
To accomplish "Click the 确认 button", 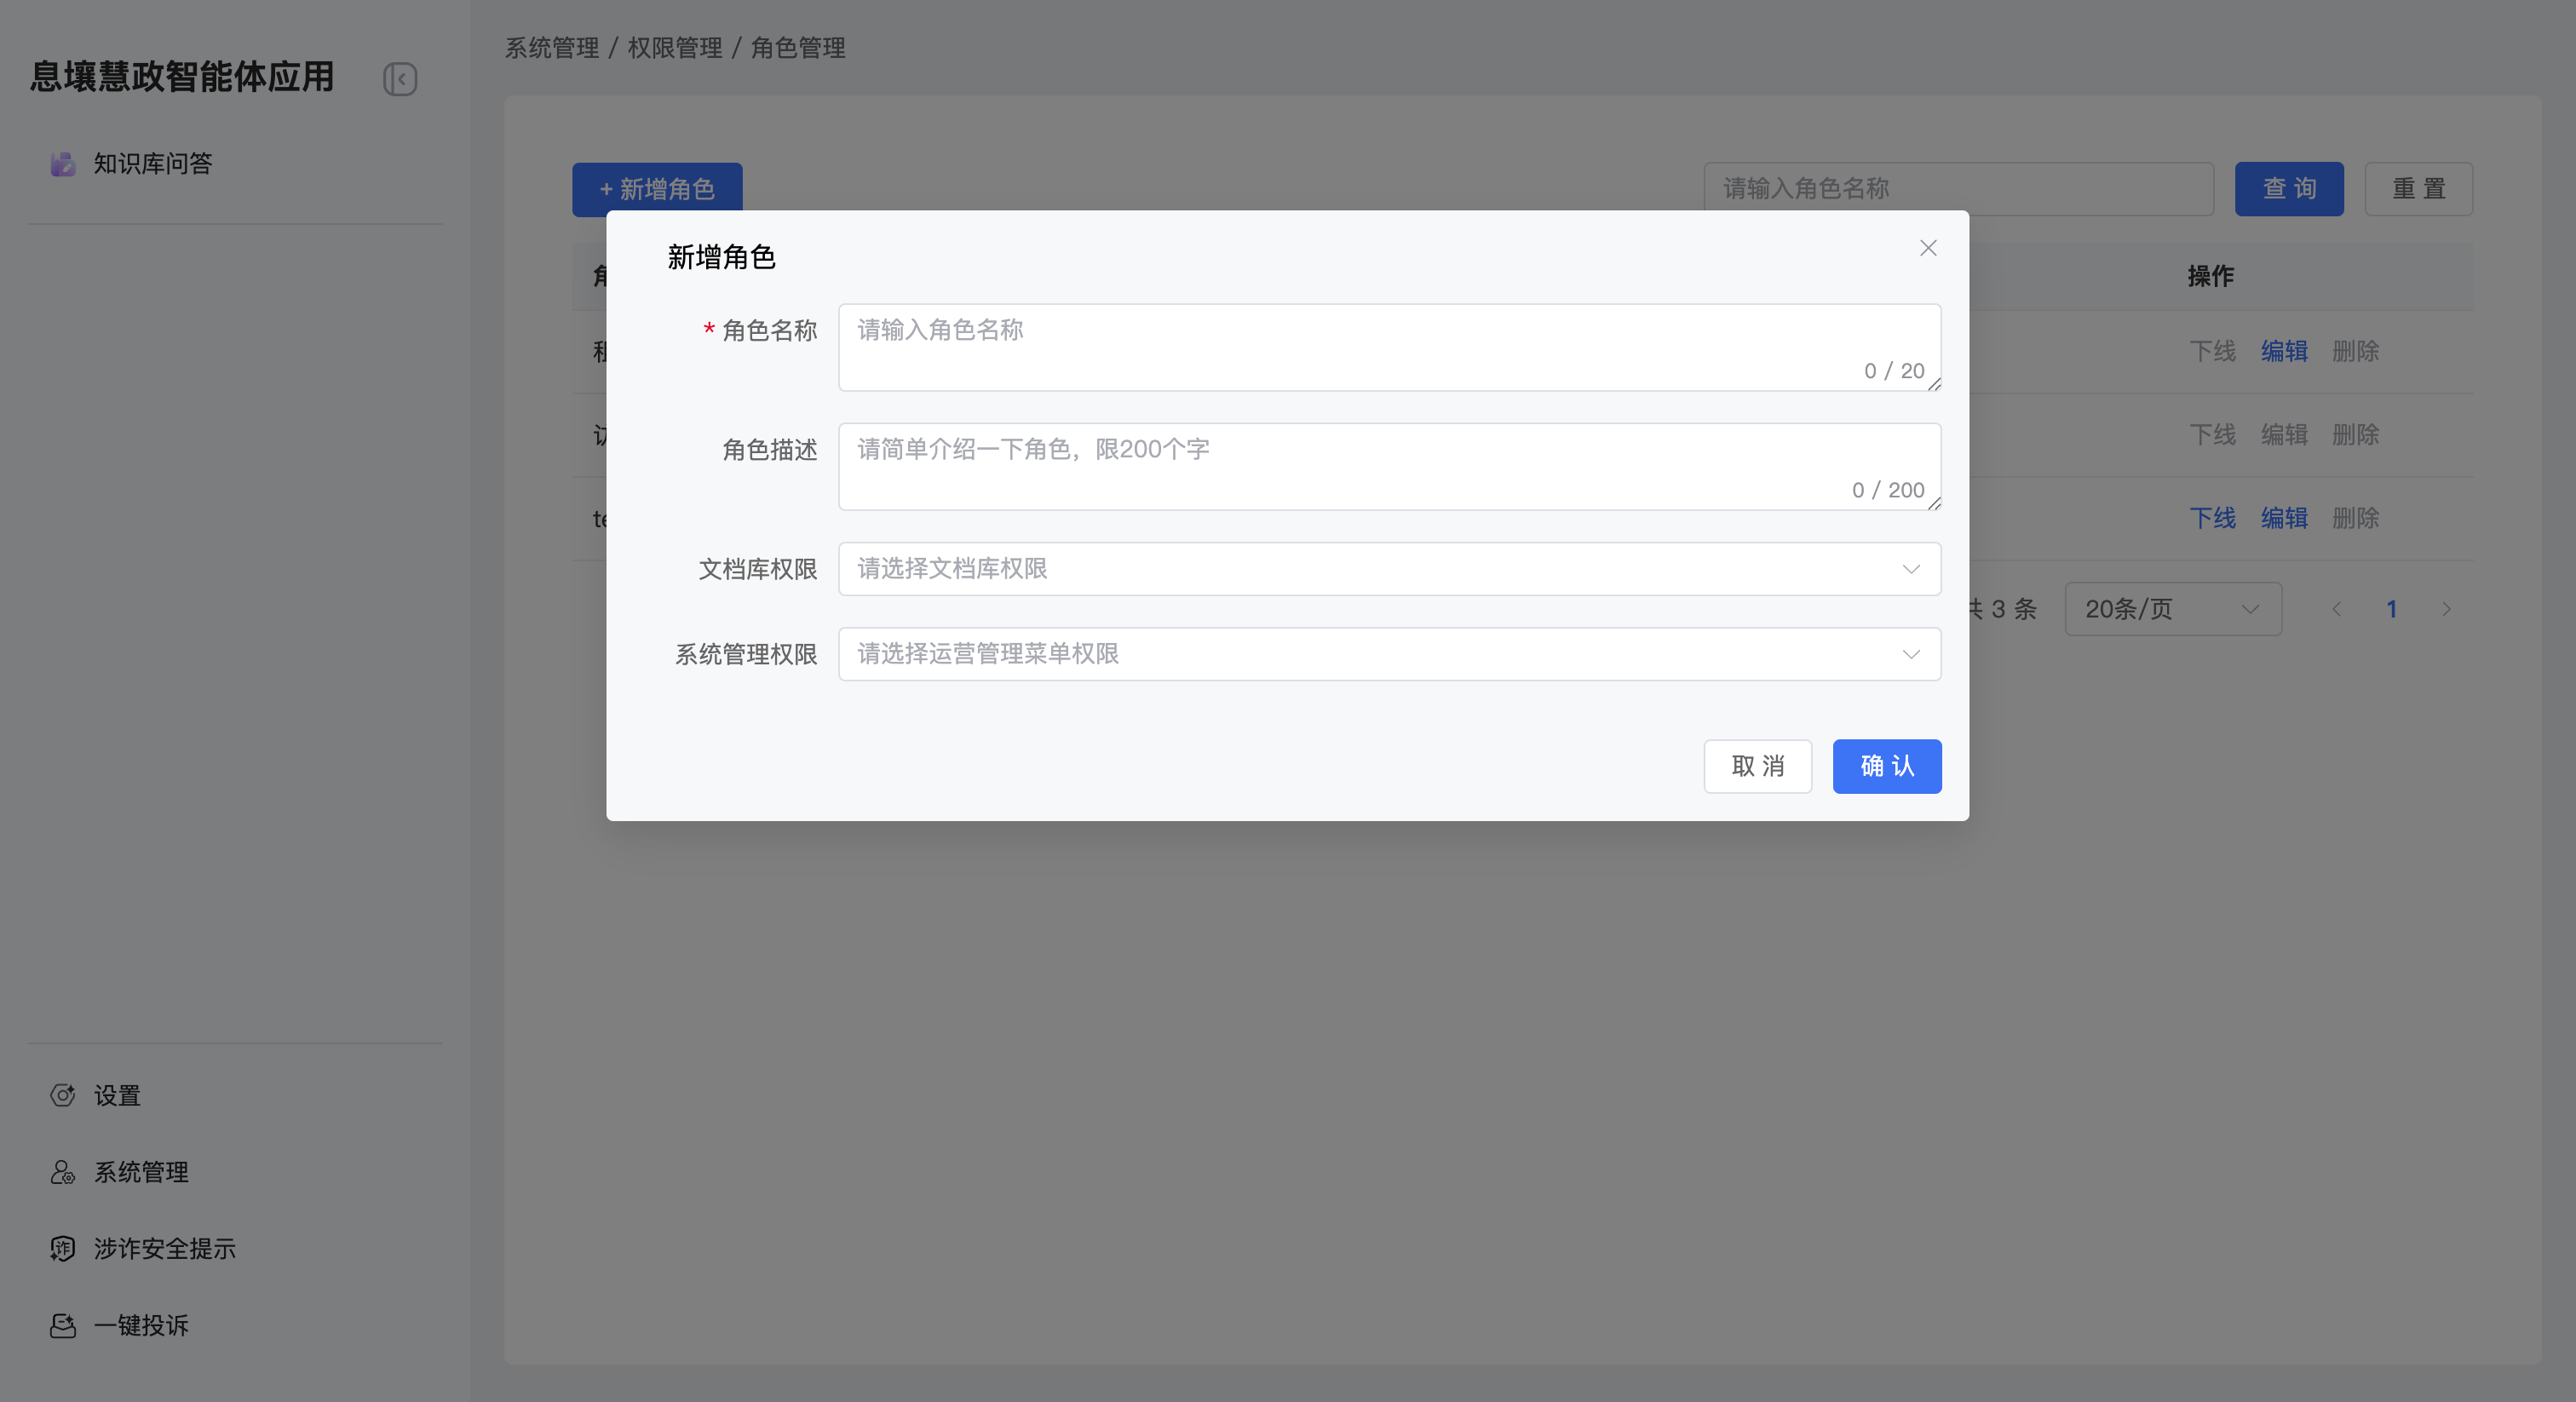I will coord(1886,766).
